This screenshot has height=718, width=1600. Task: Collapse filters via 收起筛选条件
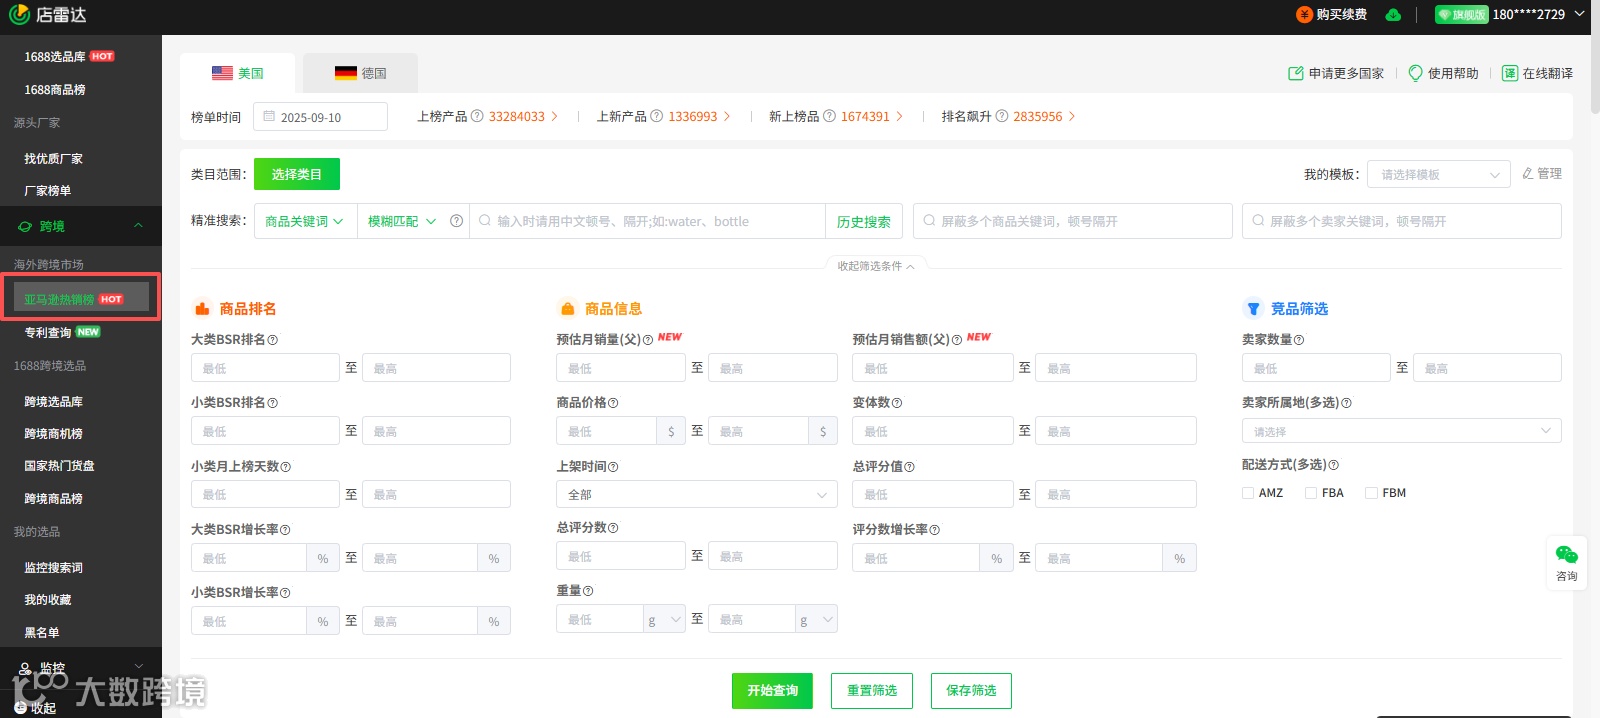point(876,266)
